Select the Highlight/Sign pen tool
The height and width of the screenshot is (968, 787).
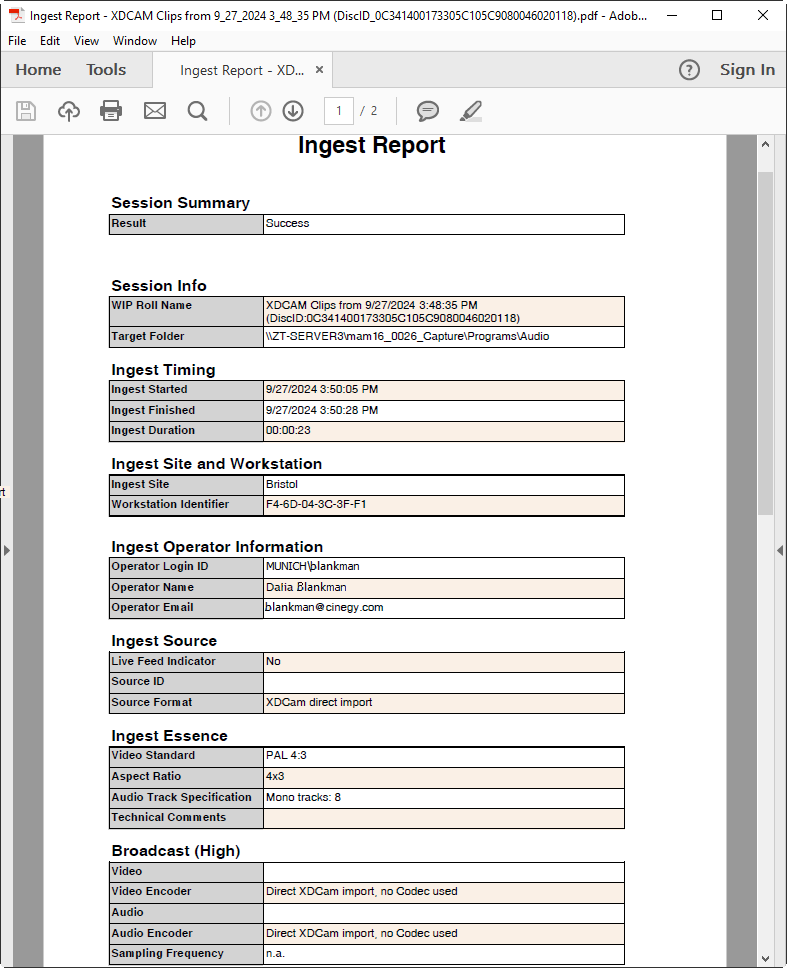471,111
